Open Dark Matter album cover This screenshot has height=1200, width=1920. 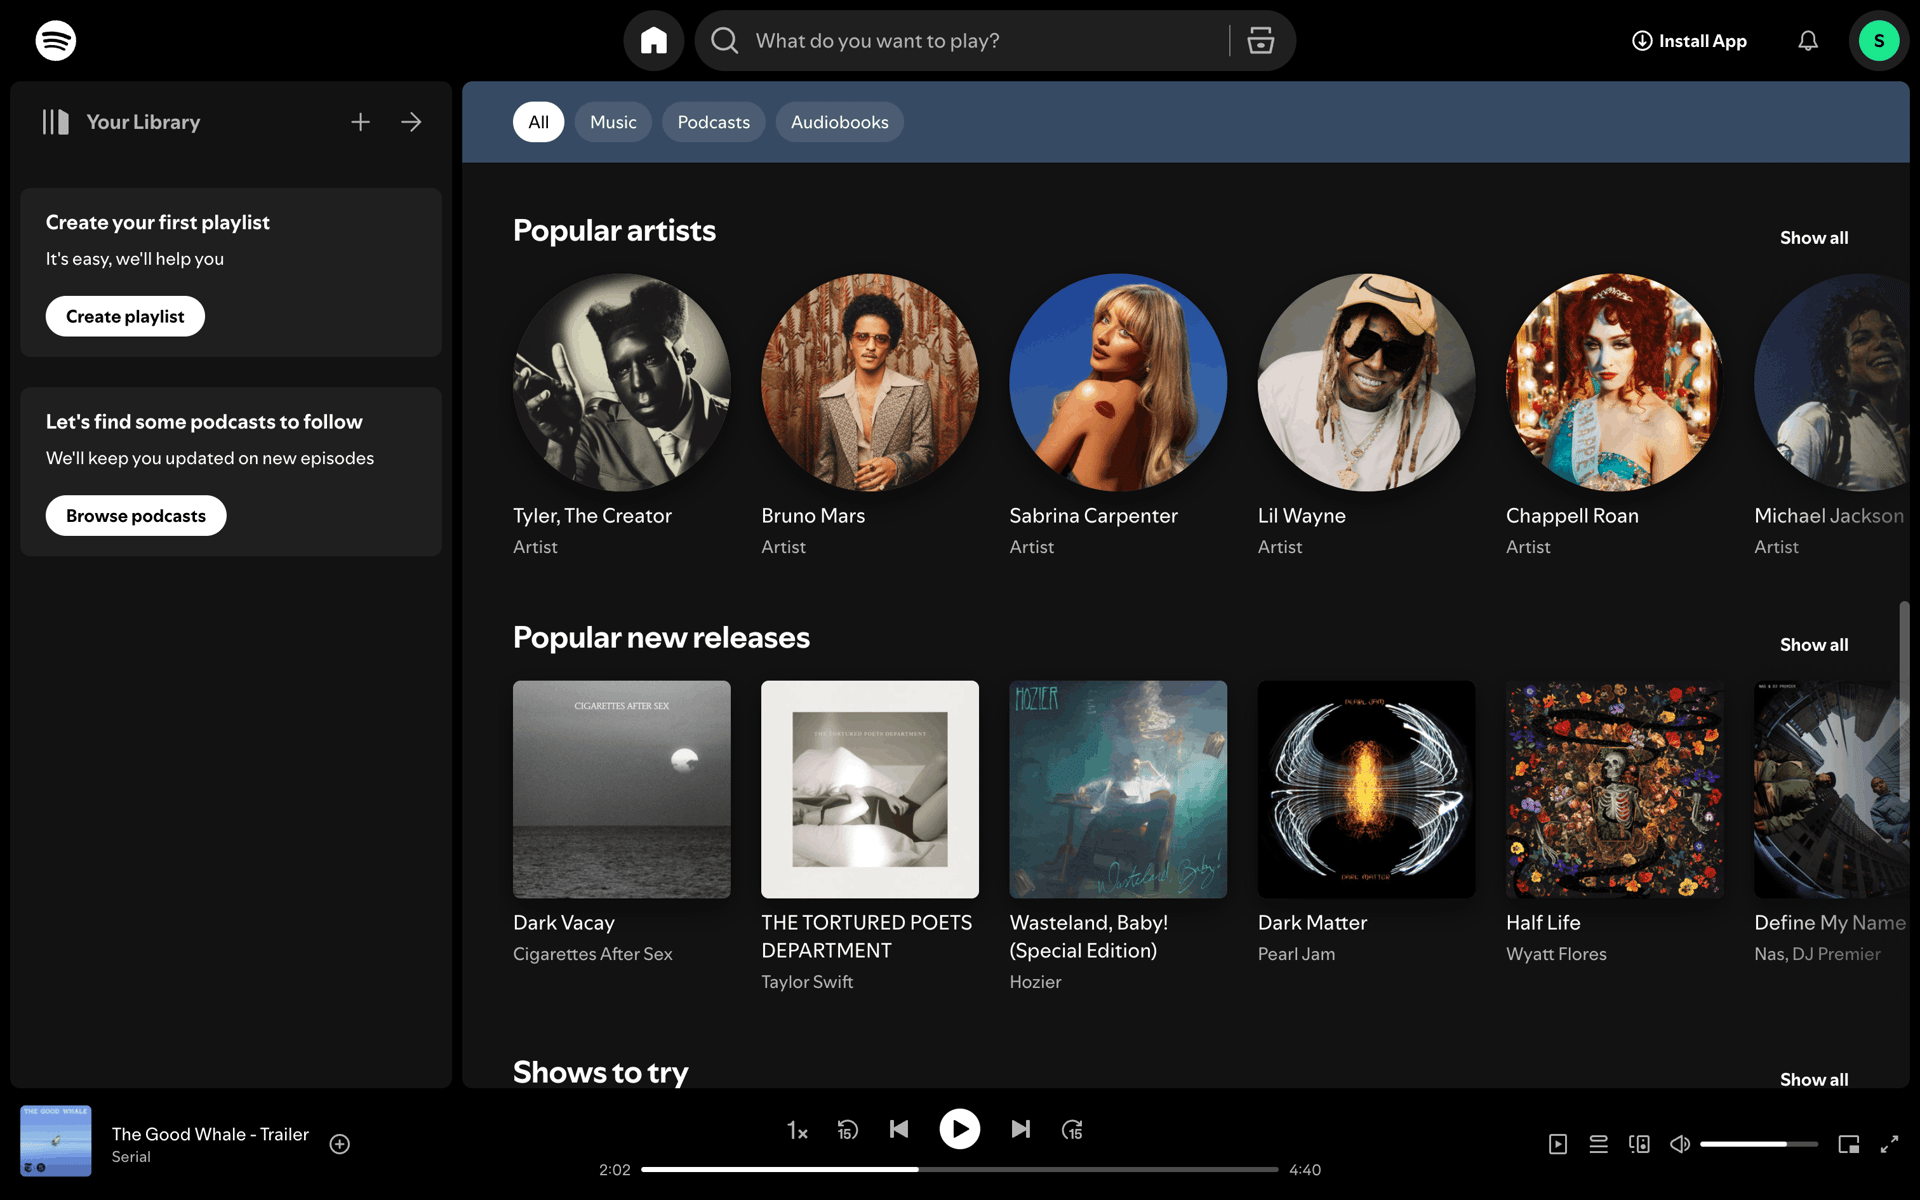coord(1366,790)
